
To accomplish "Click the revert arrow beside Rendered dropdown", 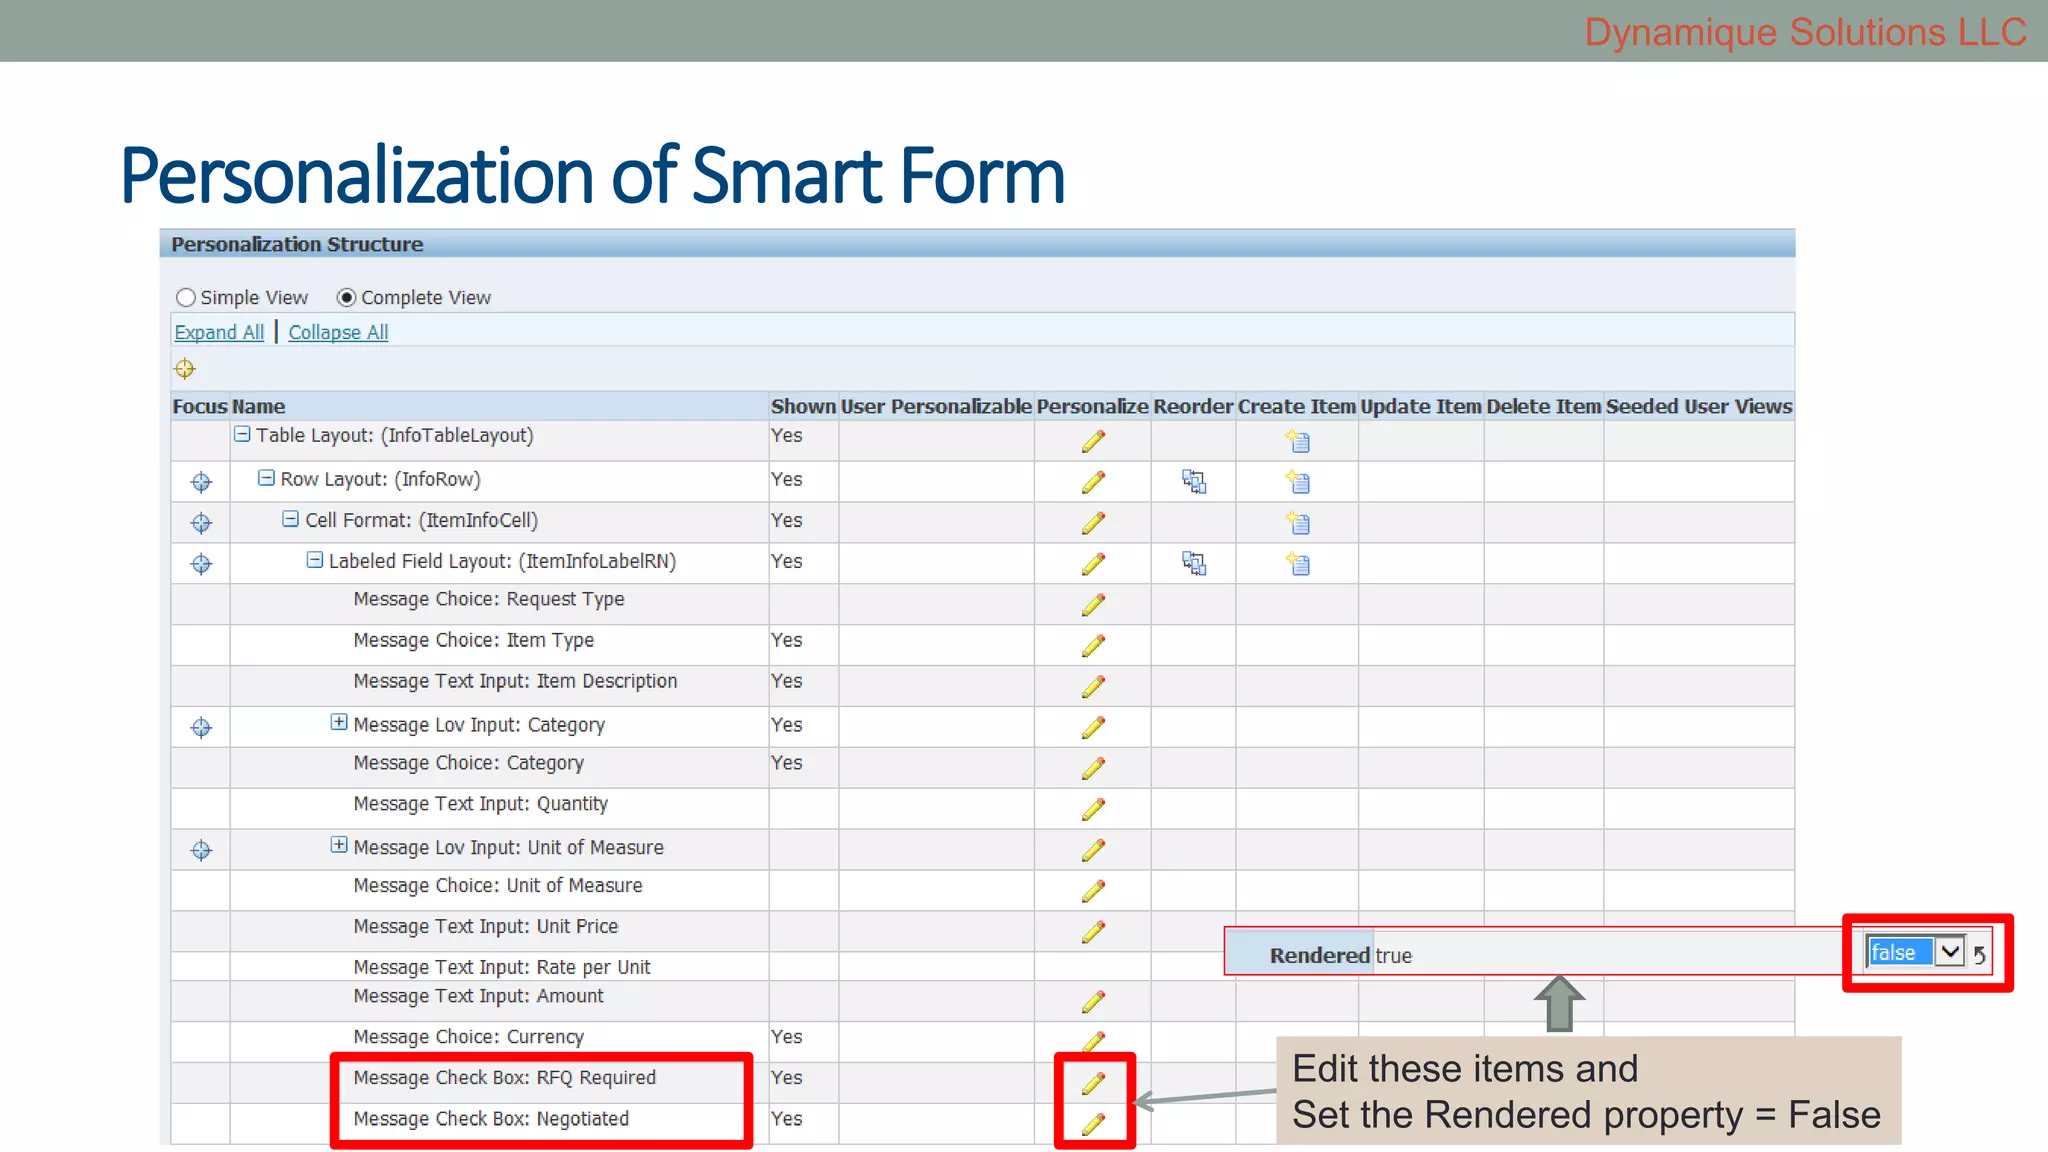I will 1980,955.
